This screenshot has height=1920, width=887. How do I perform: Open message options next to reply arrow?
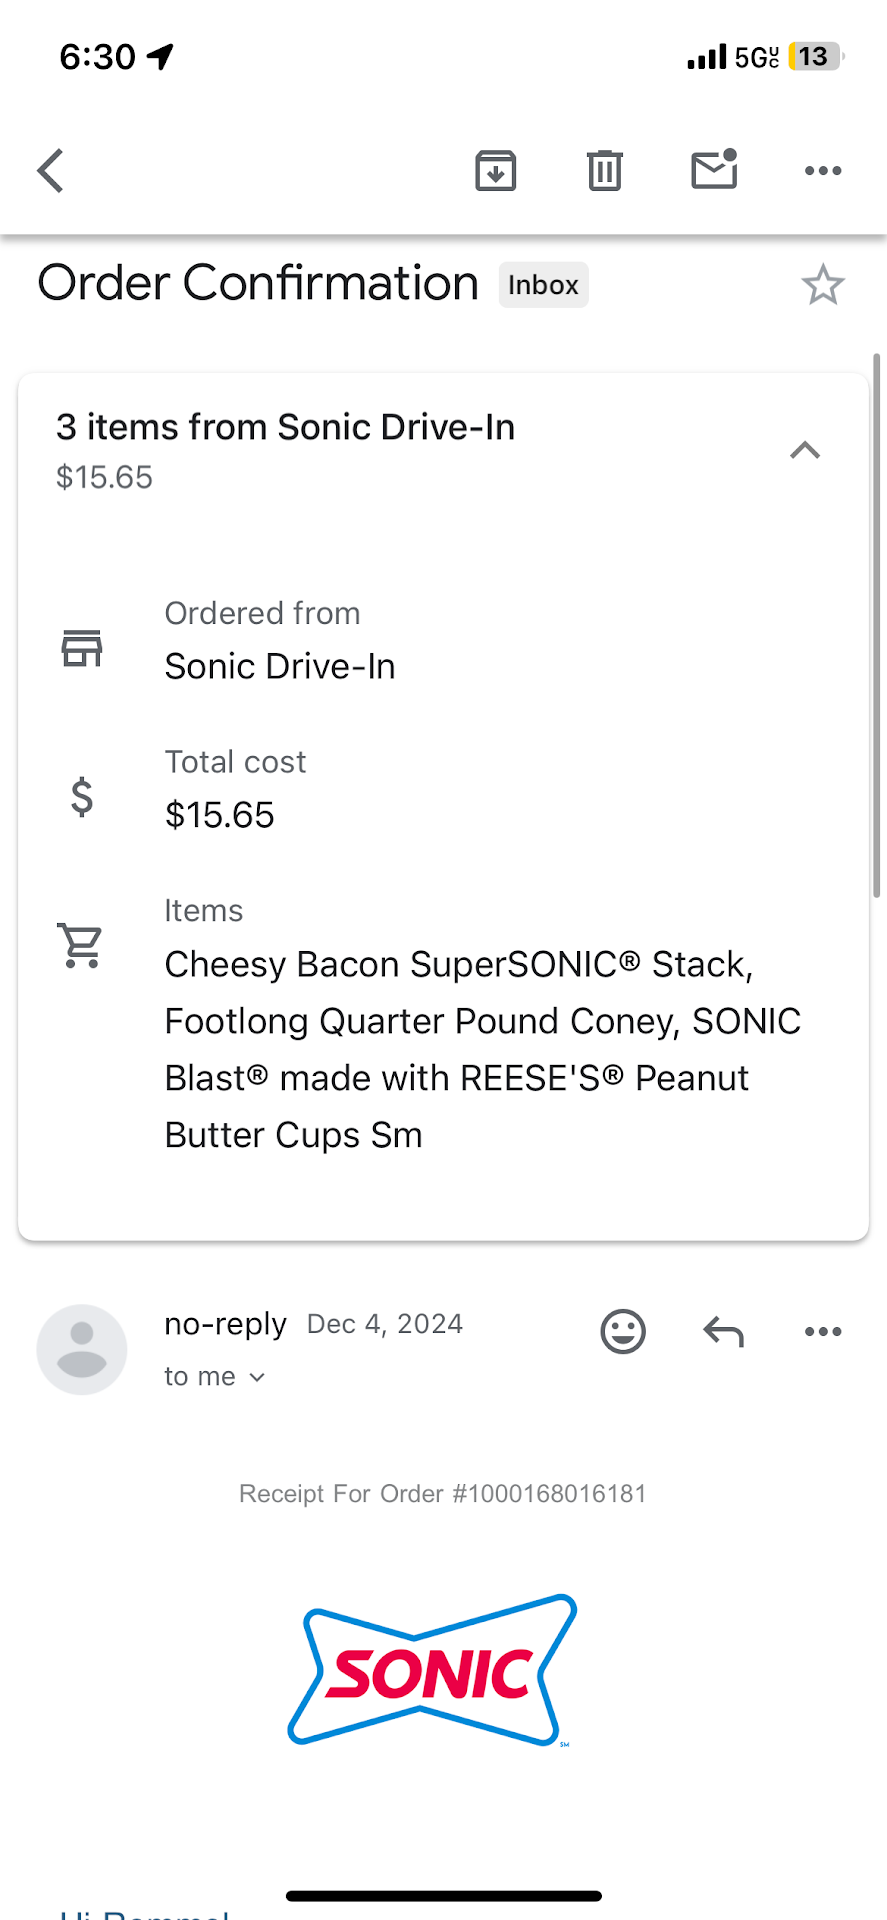(823, 1332)
